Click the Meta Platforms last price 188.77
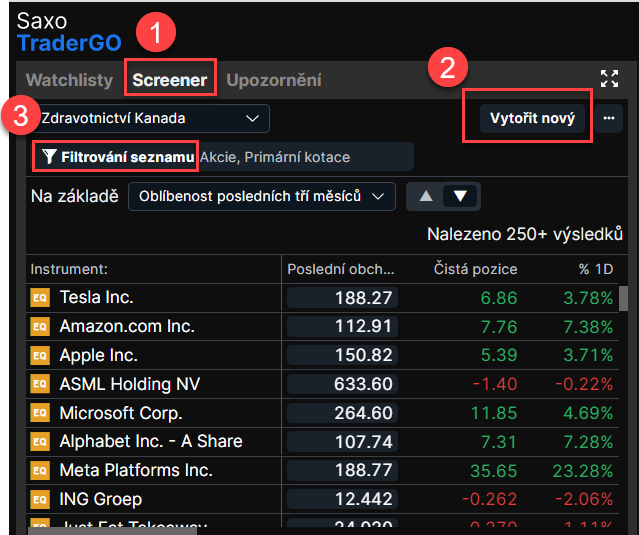This screenshot has width=639, height=535. (342, 471)
